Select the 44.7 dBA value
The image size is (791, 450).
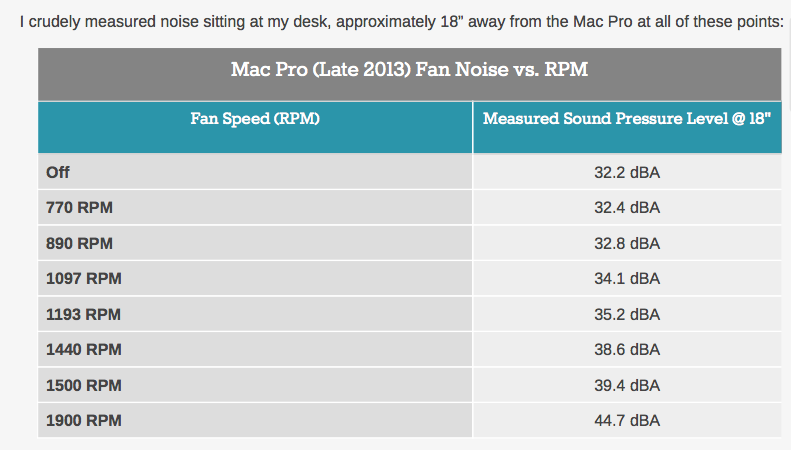pyautogui.click(x=627, y=420)
